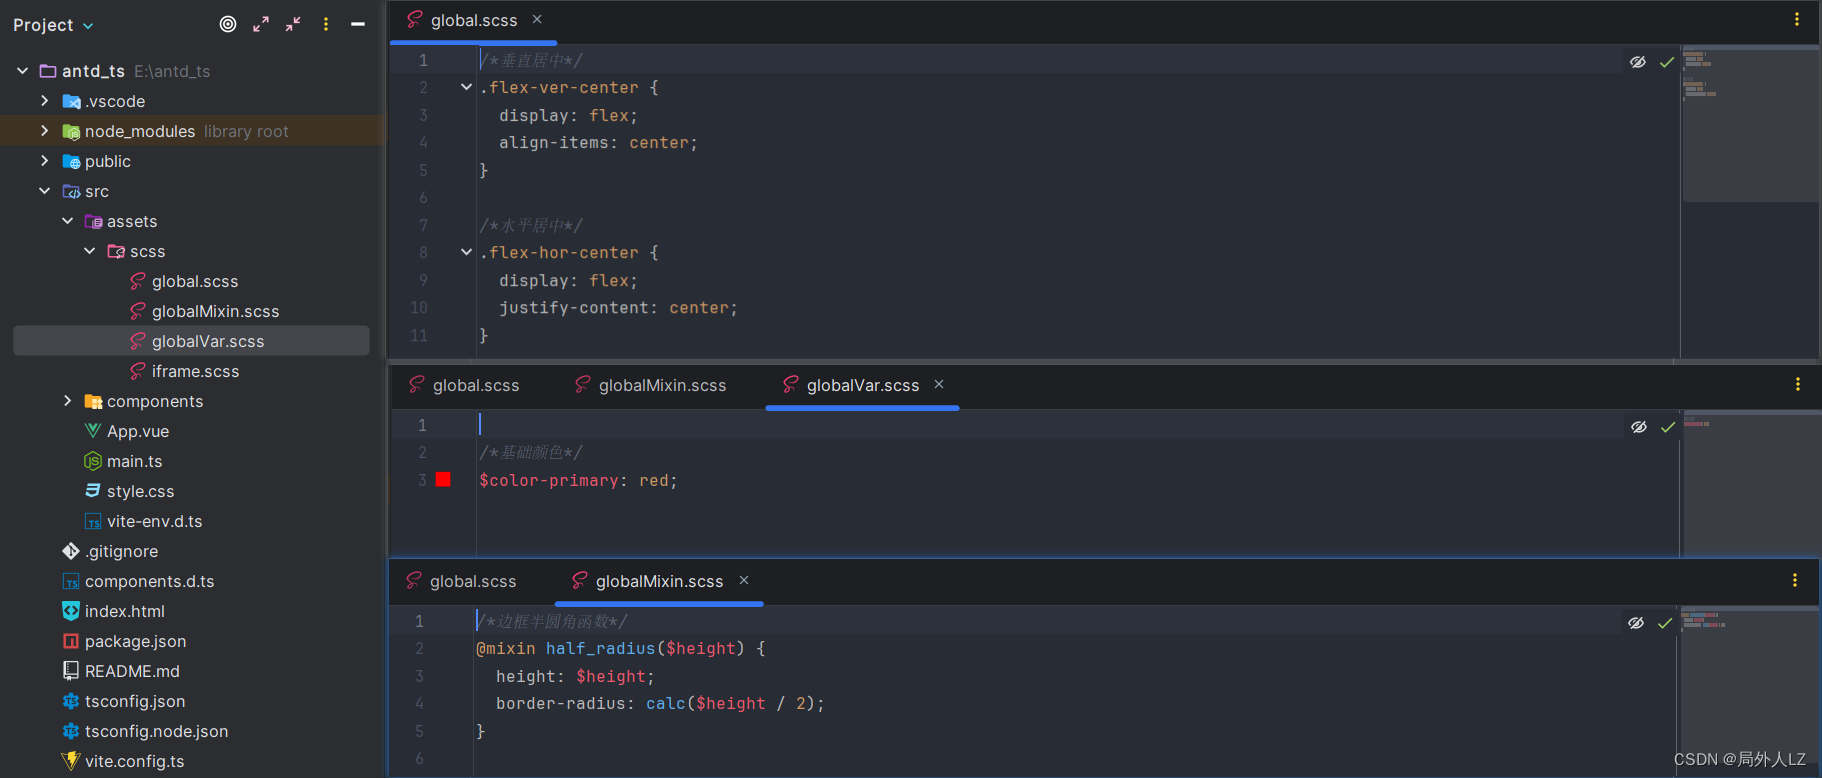This screenshot has height=778, width=1822.
Task: Open main.ts in the project tree
Action: [x=134, y=461]
